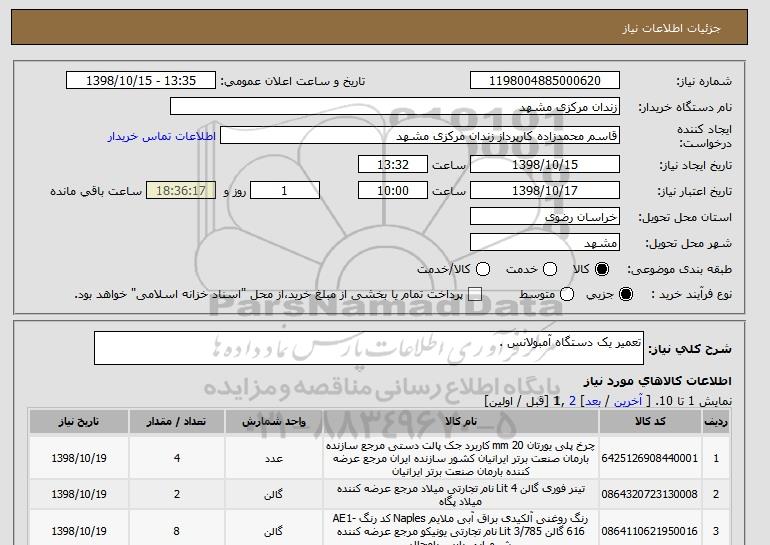Screen dimensions: 770x545
Task: Select item code 0864110621950016
Action: click(x=650, y=531)
